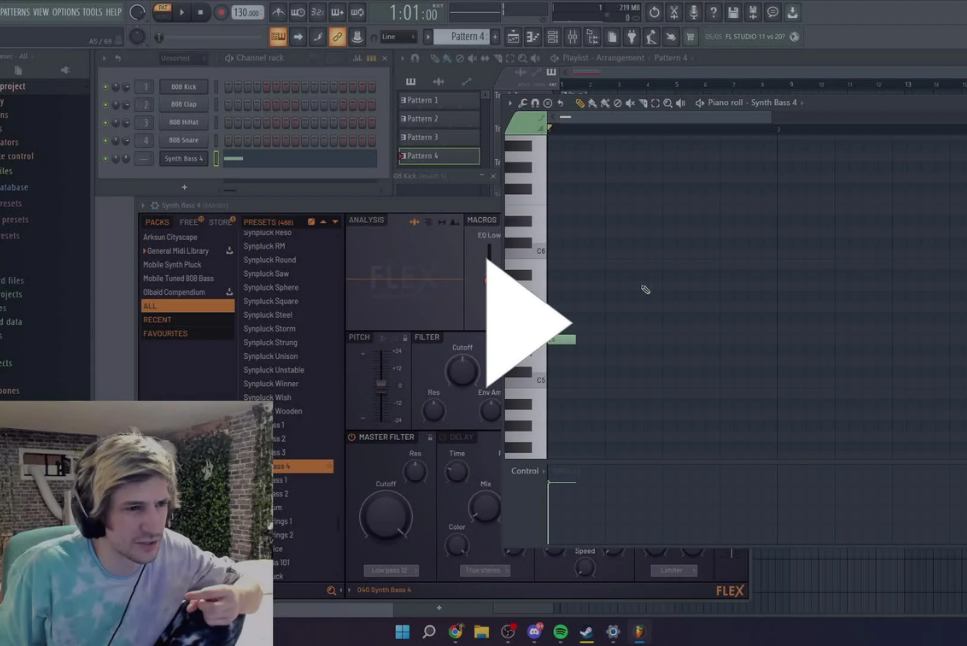Select the Synth Bass 4 channel button

tap(183, 159)
